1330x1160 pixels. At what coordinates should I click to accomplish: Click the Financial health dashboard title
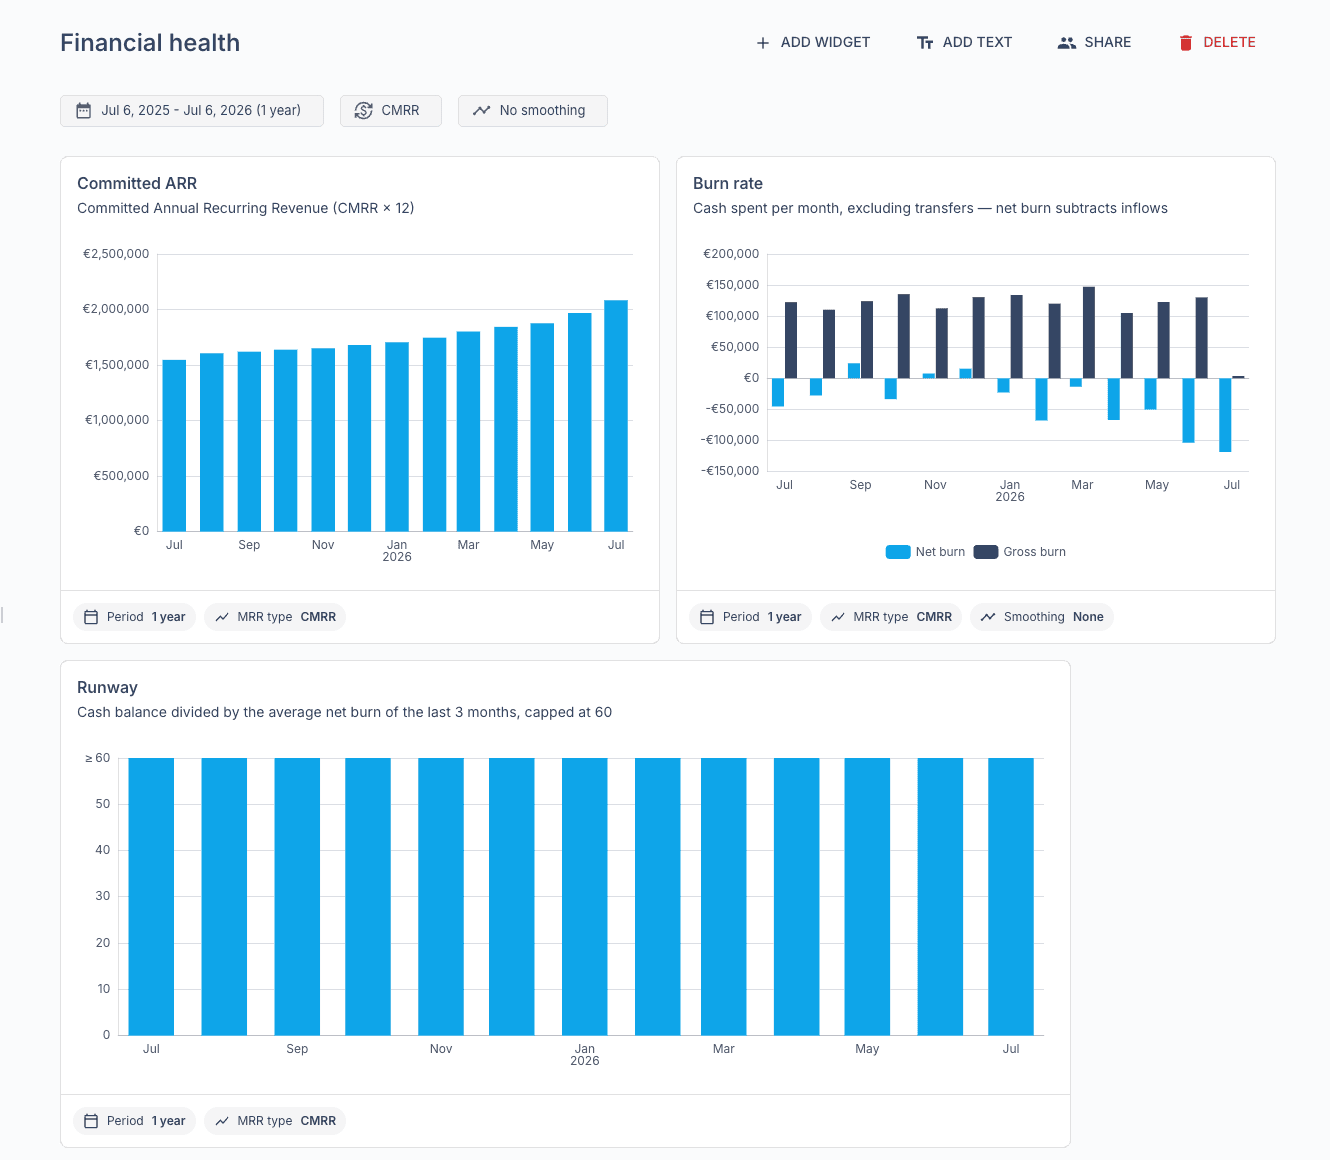point(150,43)
